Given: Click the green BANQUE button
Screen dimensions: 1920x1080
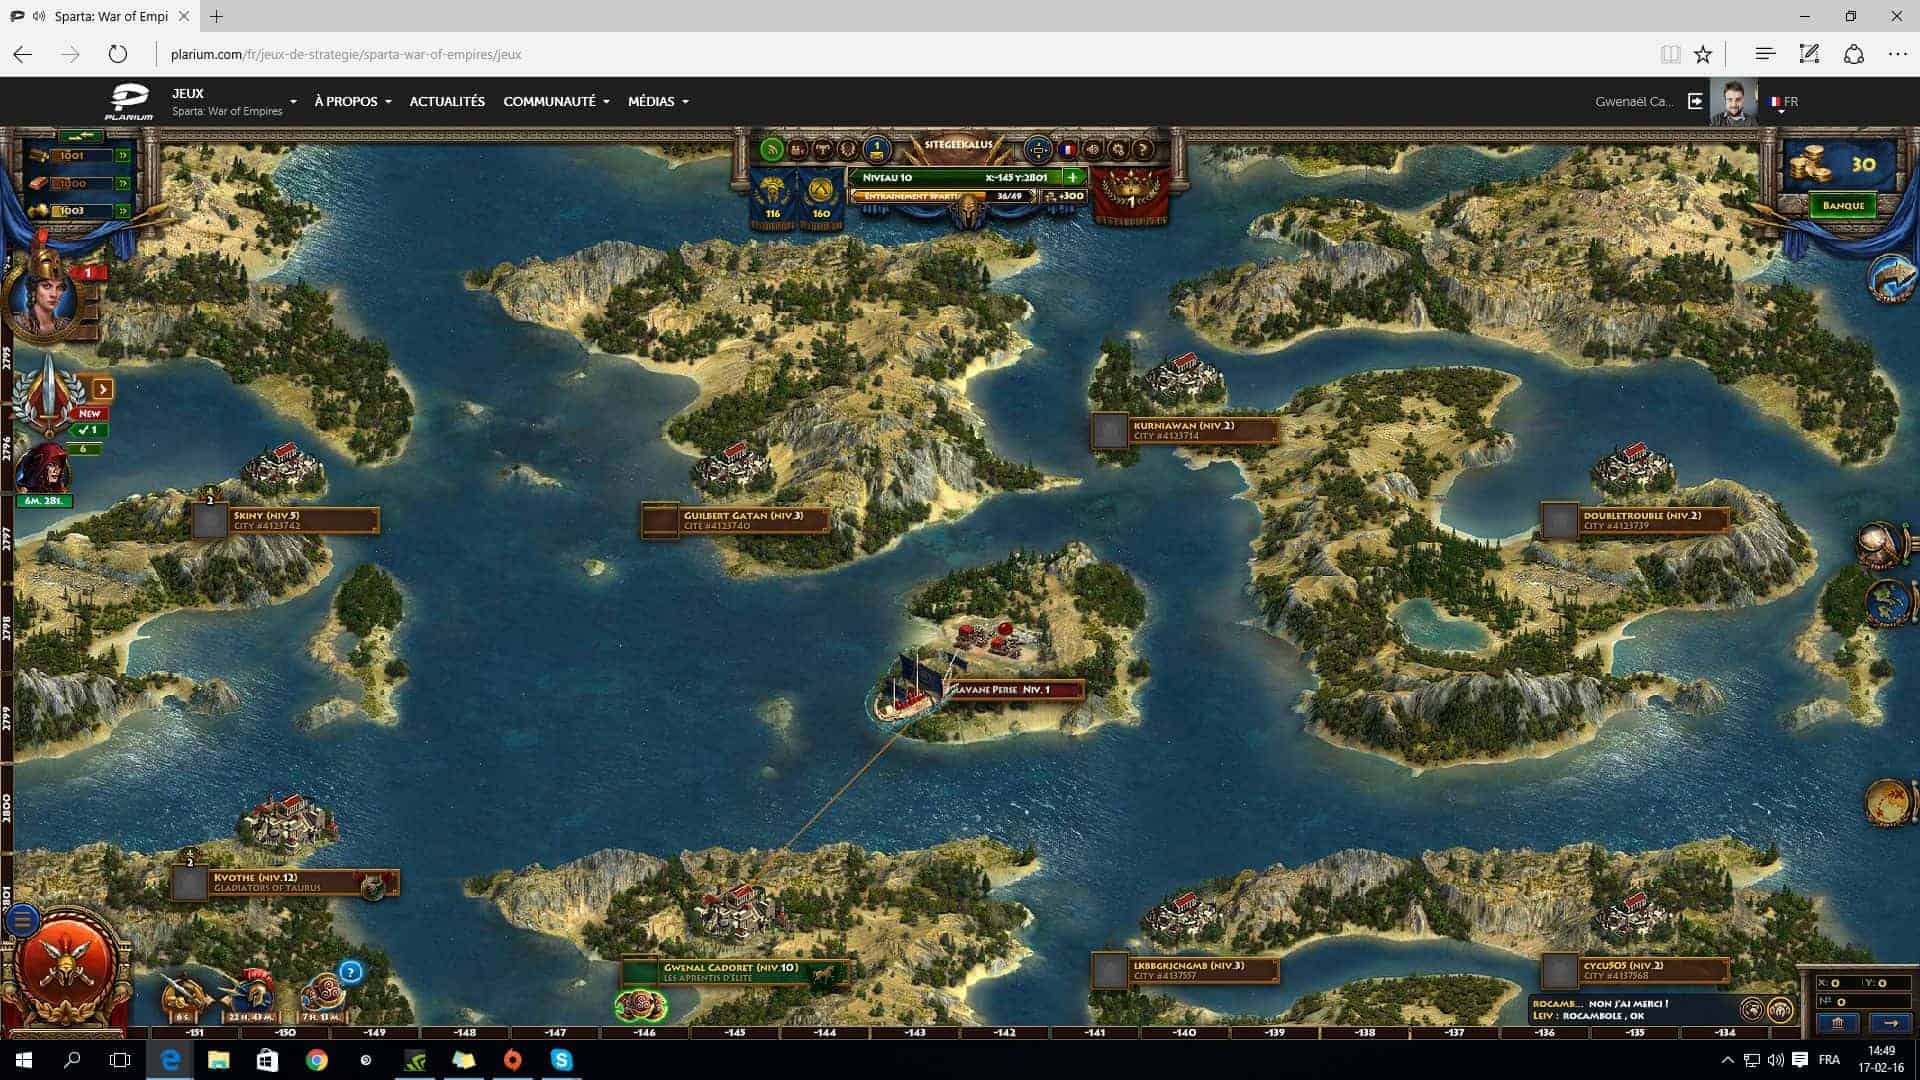Looking at the screenshot, I should click(1842, 205).
